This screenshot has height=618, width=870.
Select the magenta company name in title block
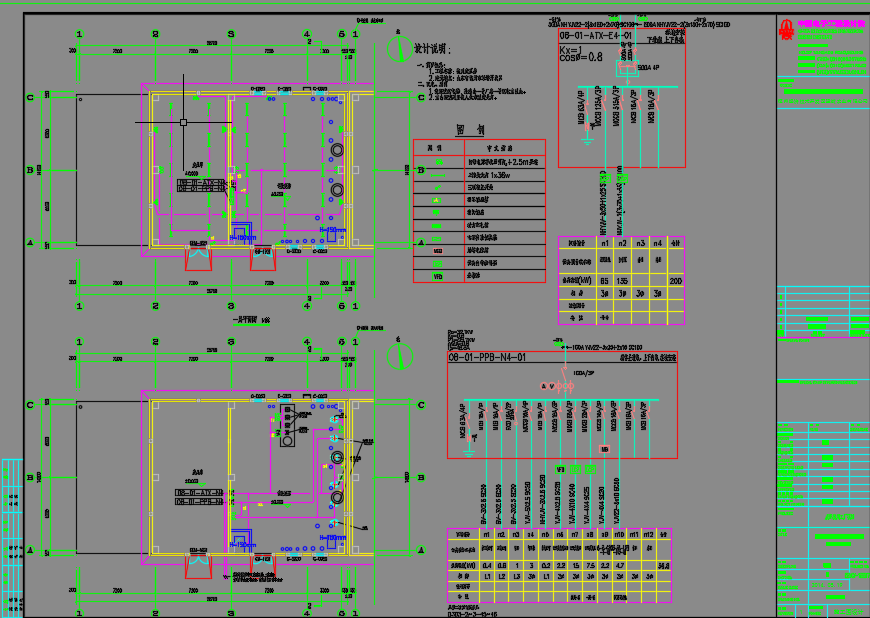(831, 23)
